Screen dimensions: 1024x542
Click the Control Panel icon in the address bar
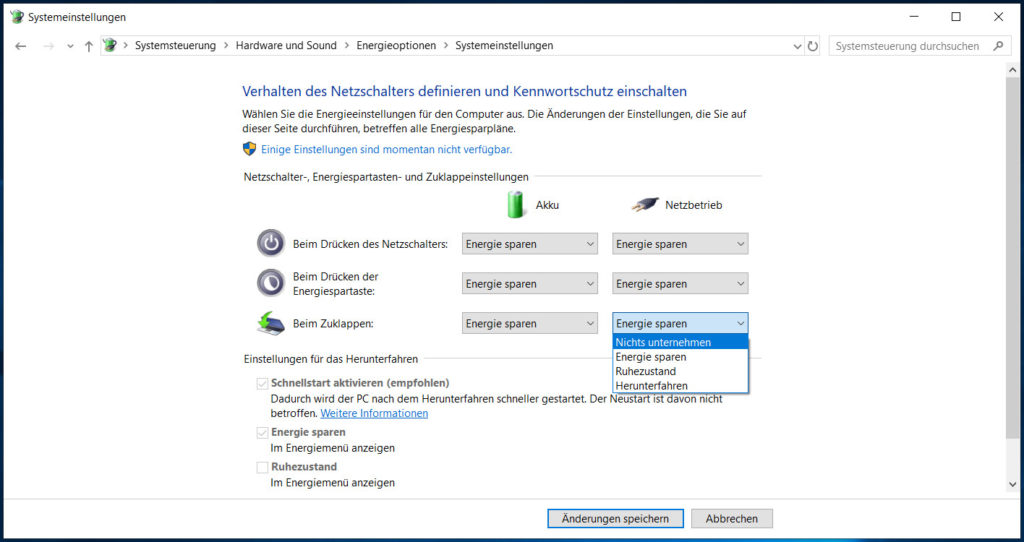point(110,45)
